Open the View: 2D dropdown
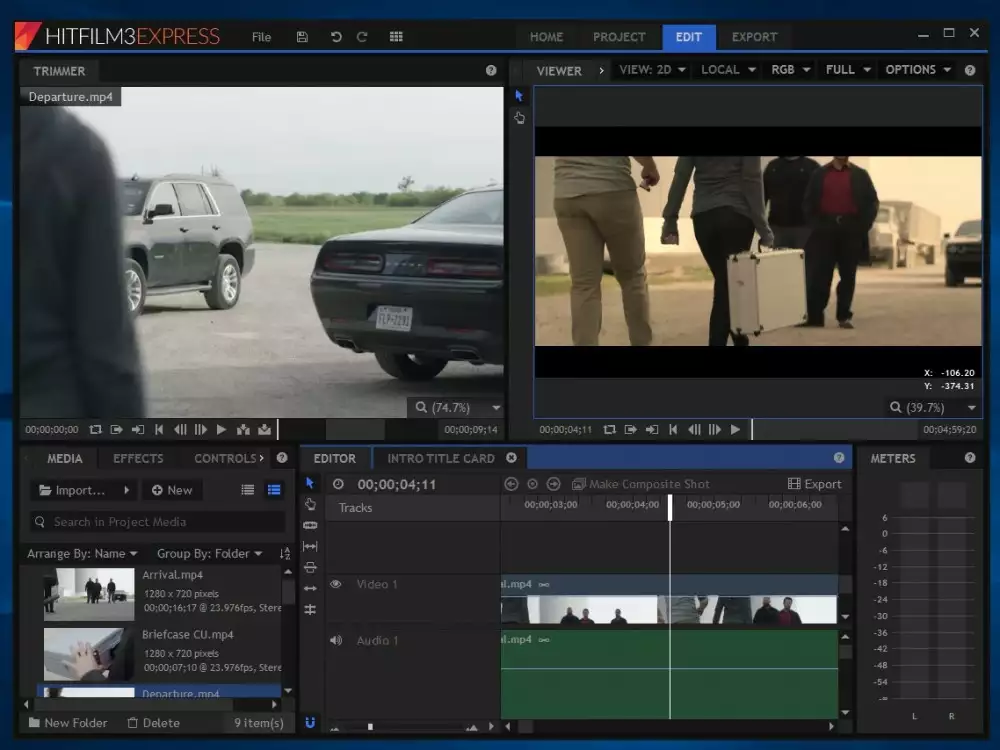Viewport: 1000px width, 750px height. 652,70
